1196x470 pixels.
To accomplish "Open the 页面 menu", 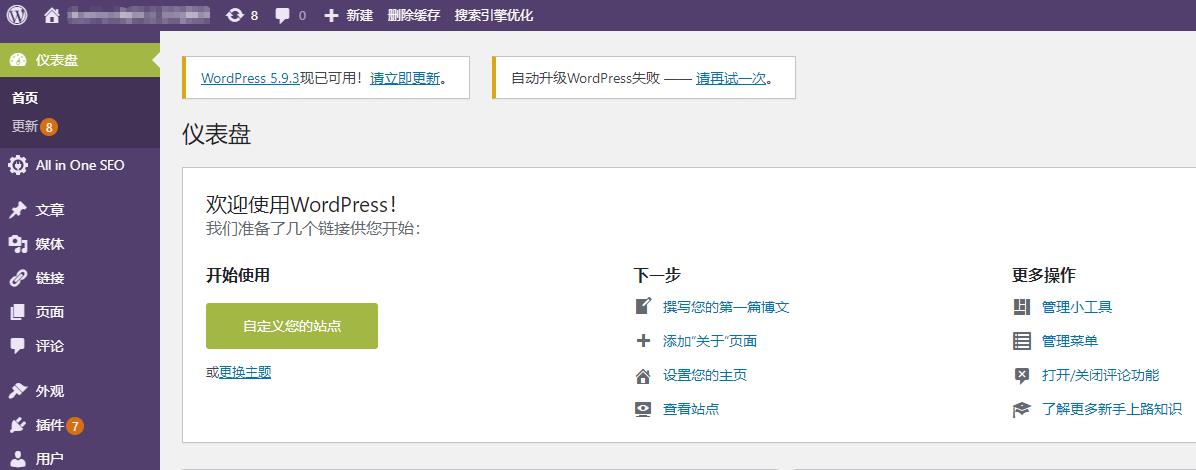I will click(x=80, y=312).
